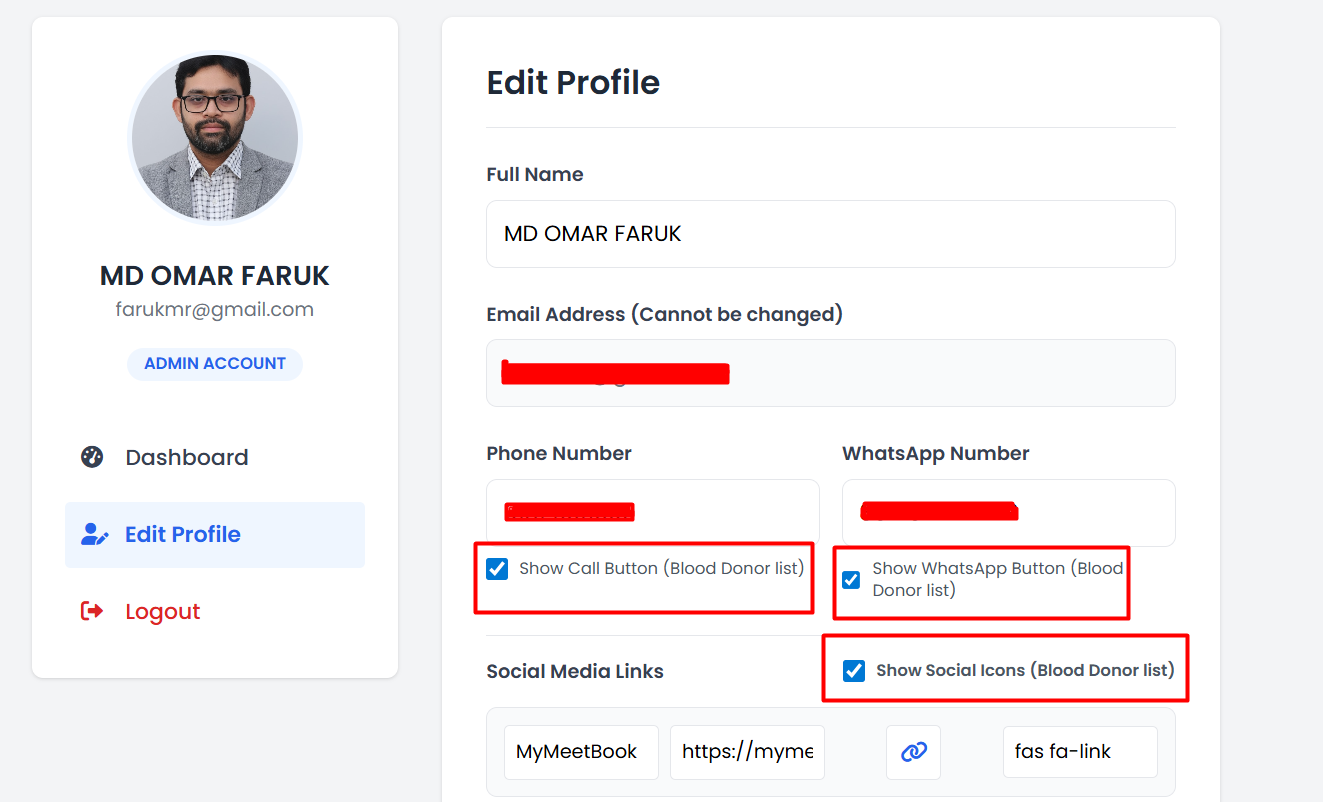Viewport: 1323px width, 802px height.
Task: Click the WhatsApp Number input
Action: [x=1008, y=512]
